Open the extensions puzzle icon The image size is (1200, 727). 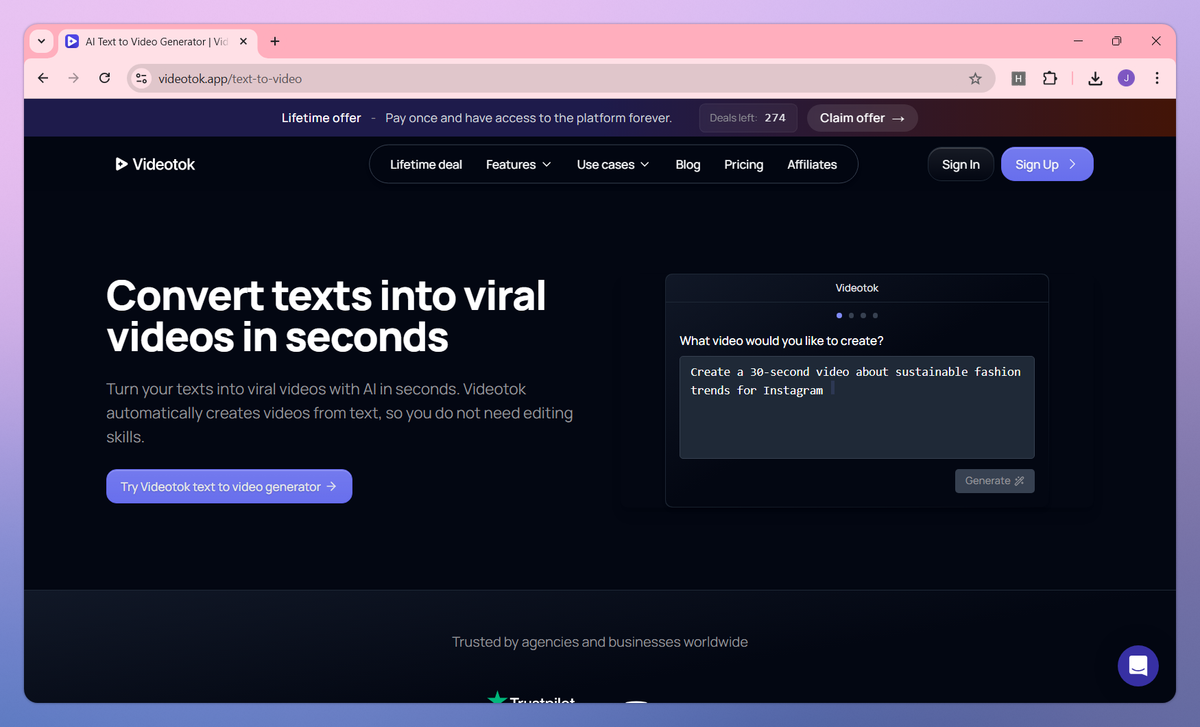click(1050, 78)
